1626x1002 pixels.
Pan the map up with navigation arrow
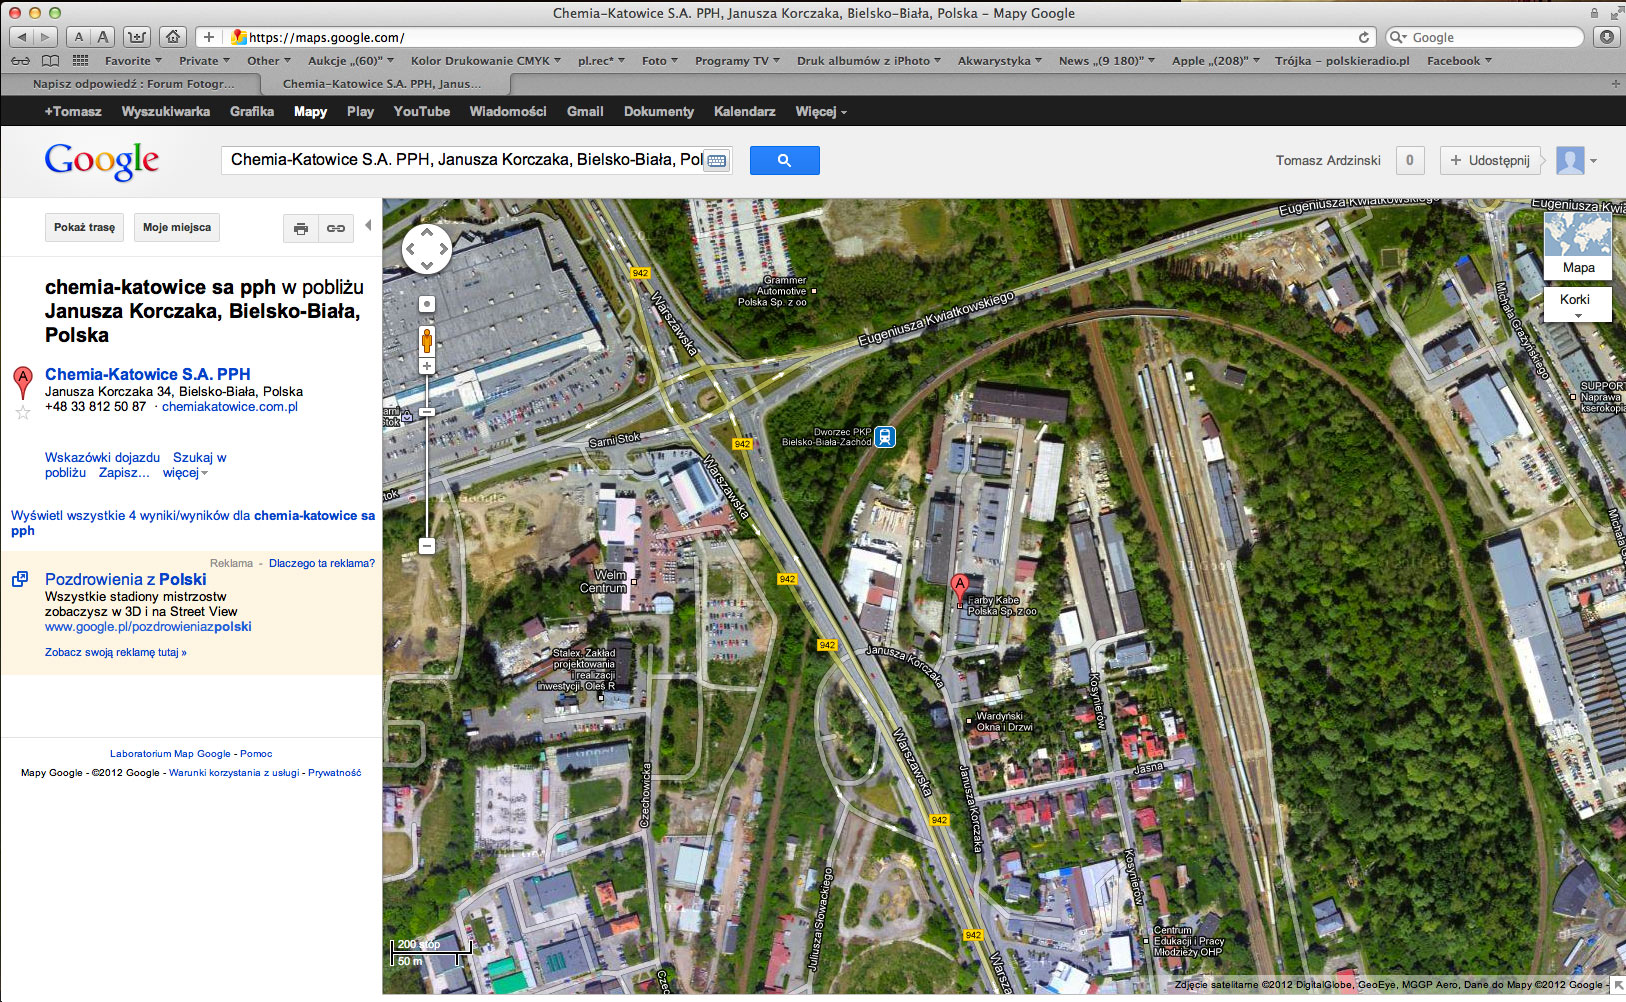(x=427, y=232)
